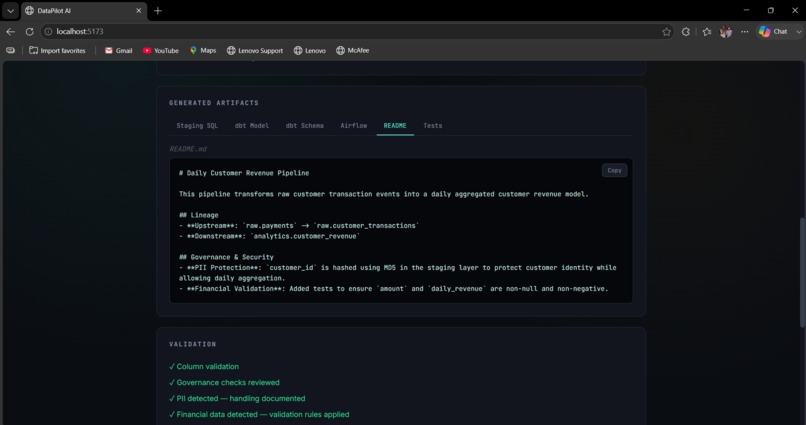The width and height of the screenshot is (806, 425).
Task: Open YouTube bookmark
Action: pos(160,50)
